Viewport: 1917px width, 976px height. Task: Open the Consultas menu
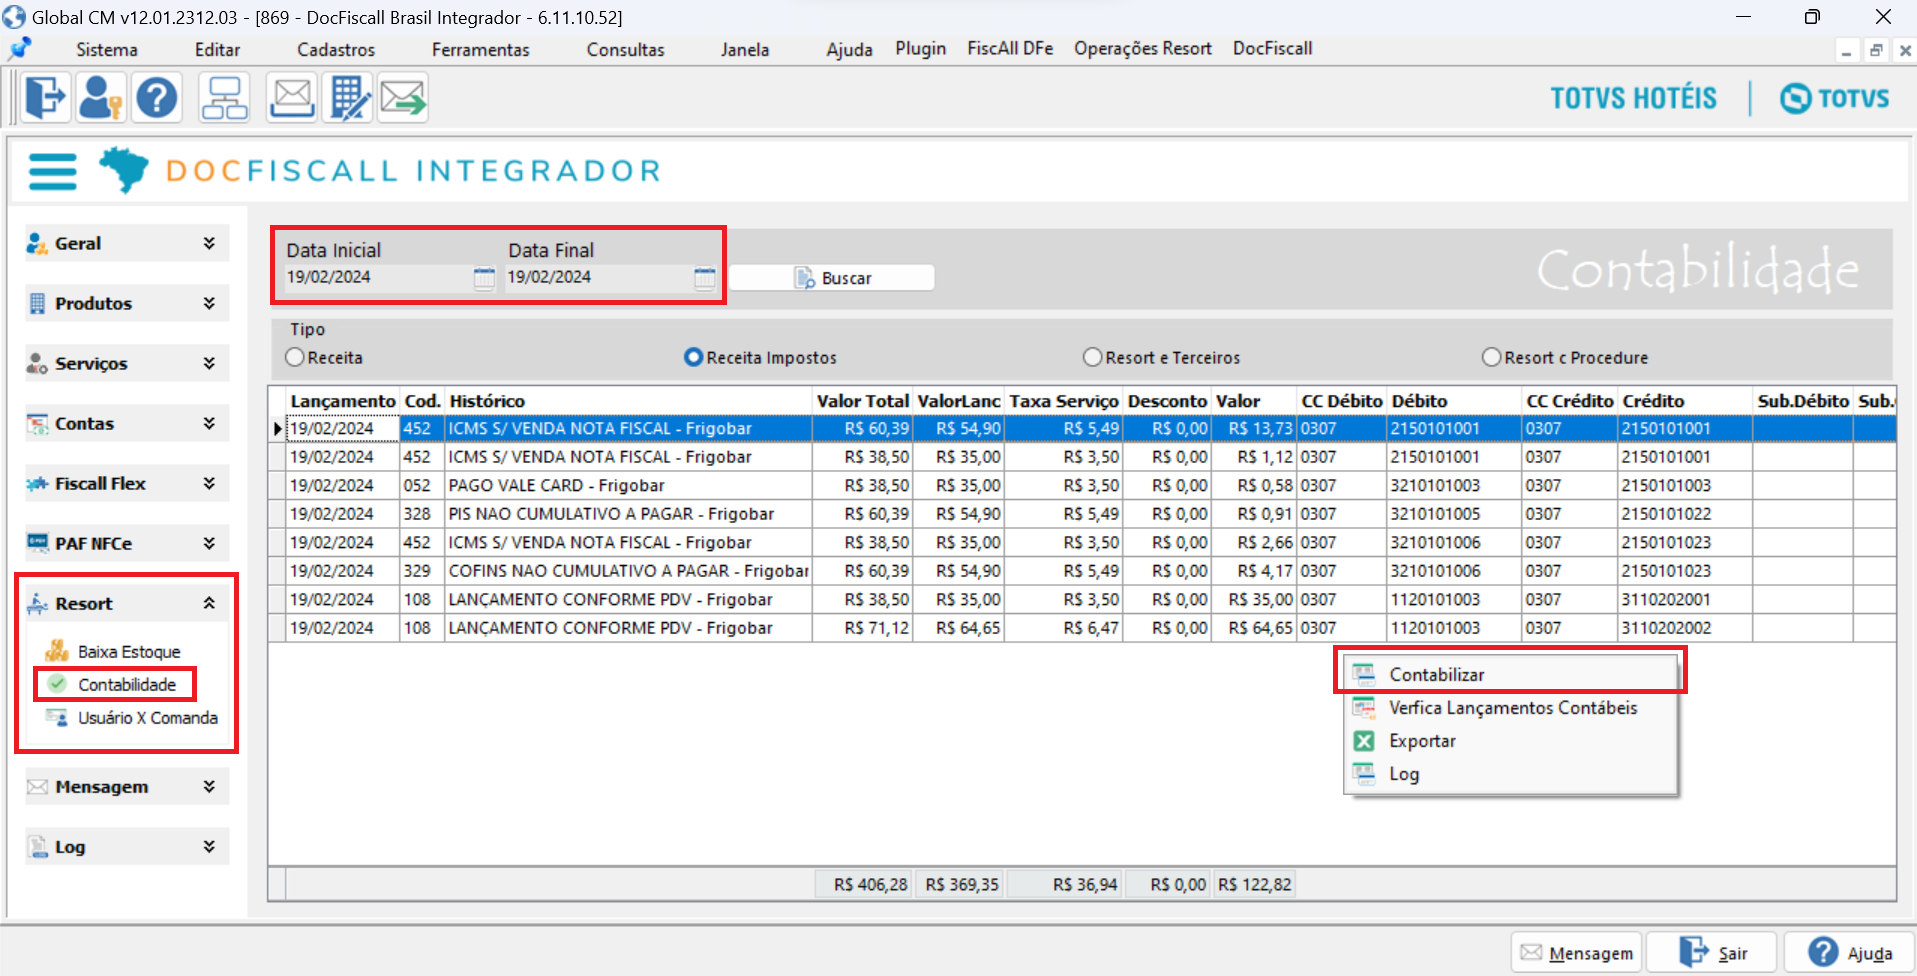pos(626,49)
